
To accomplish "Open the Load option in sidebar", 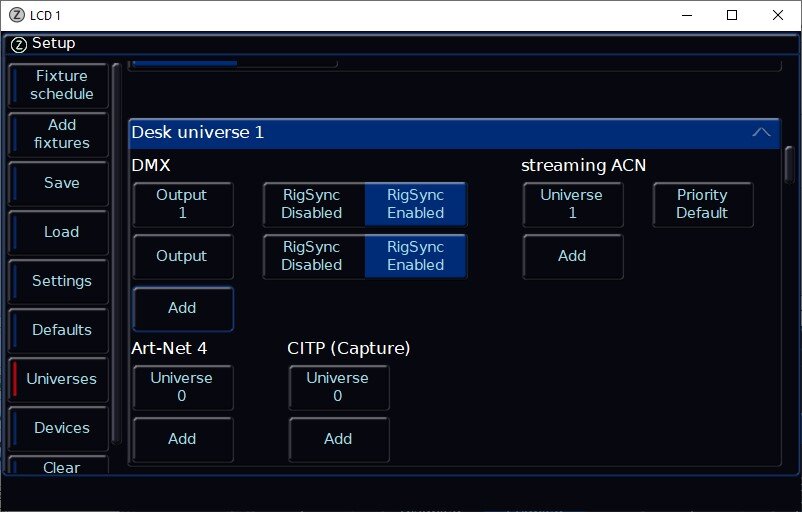I will tap(61, 232).
